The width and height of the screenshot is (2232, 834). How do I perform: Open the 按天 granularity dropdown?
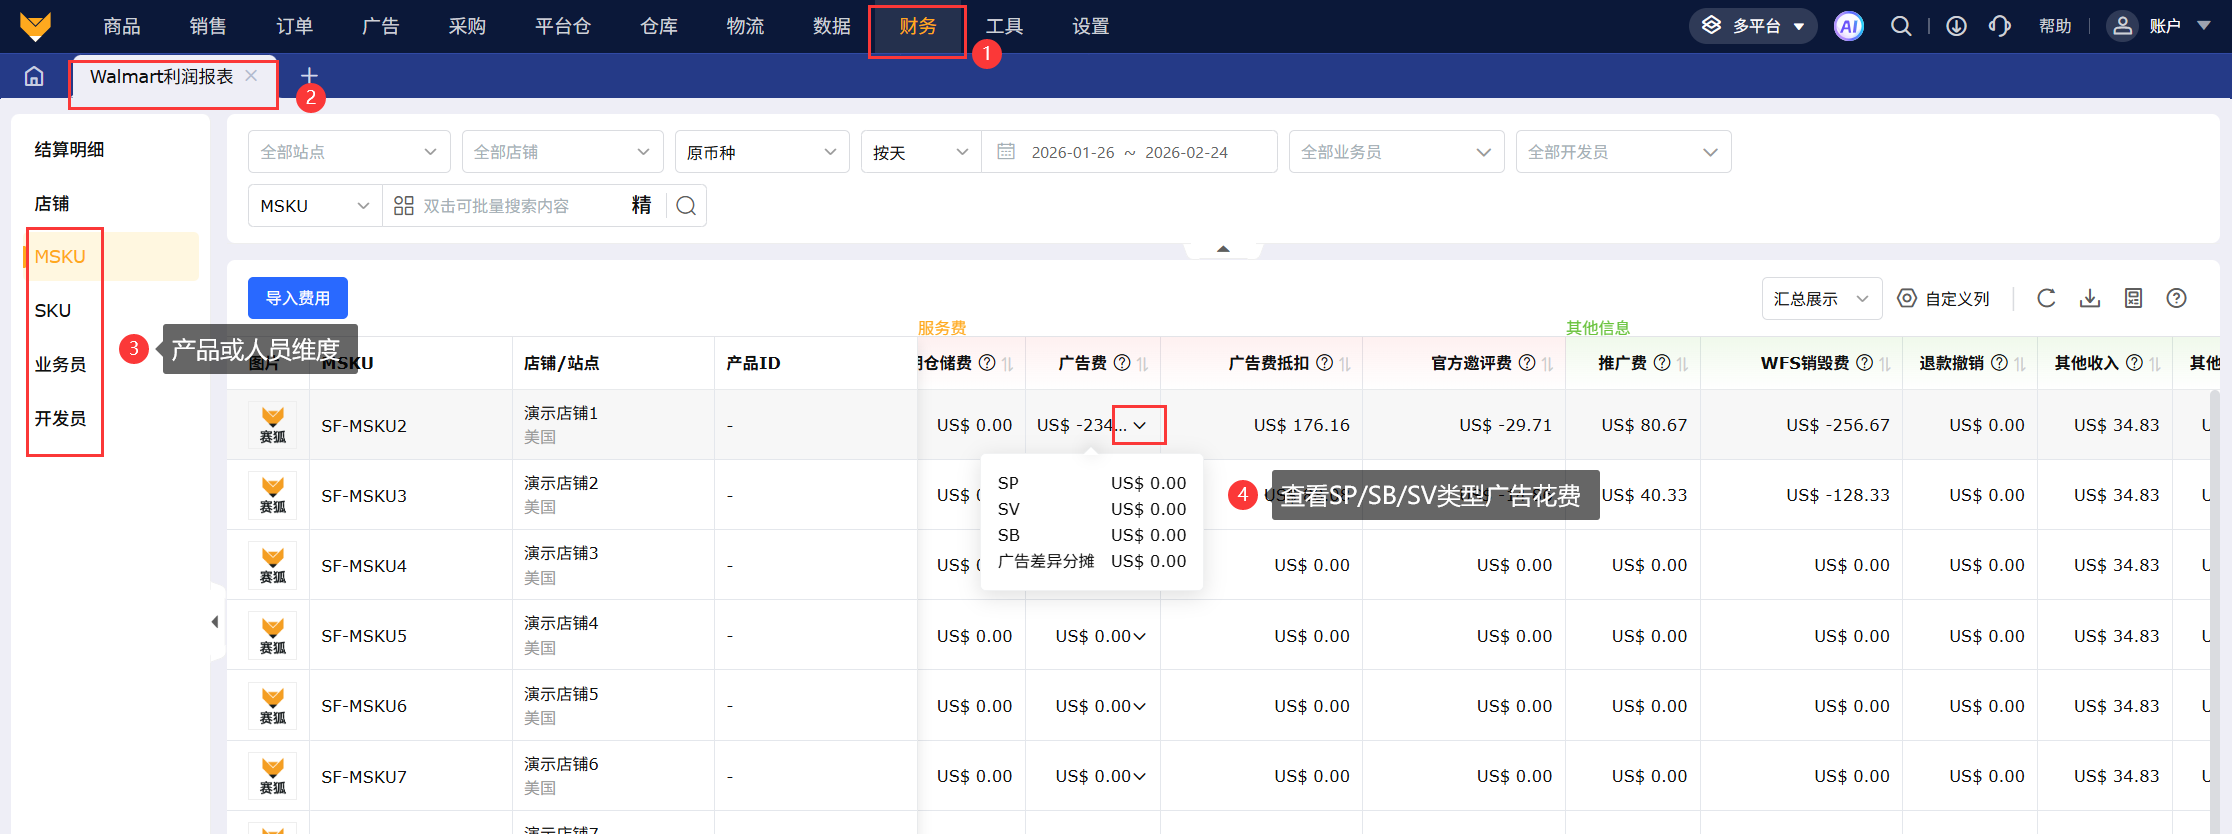(921, 152)
